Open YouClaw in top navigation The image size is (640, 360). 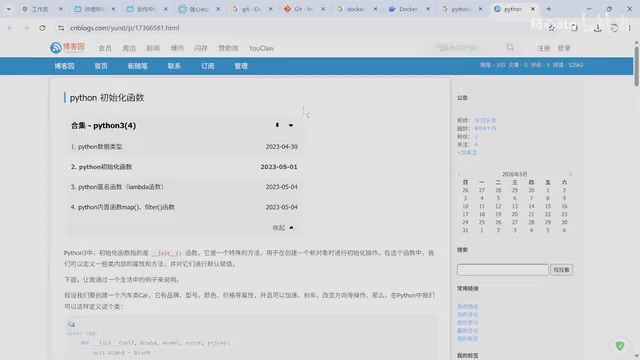(x=261, y=48)
